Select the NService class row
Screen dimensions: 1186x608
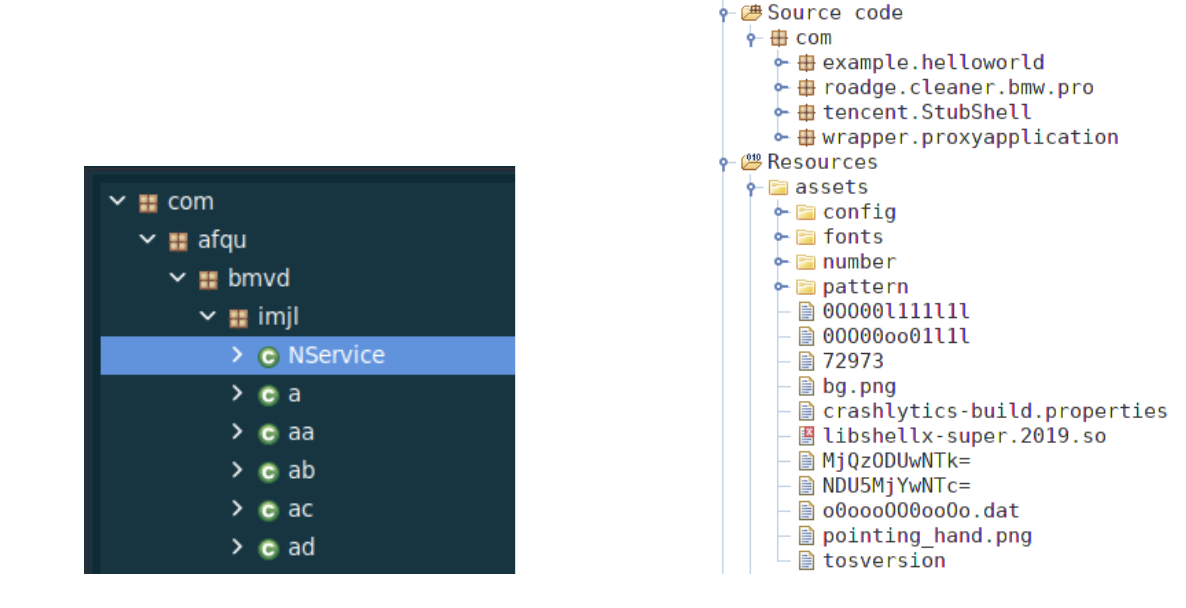[x=308, y=355]
